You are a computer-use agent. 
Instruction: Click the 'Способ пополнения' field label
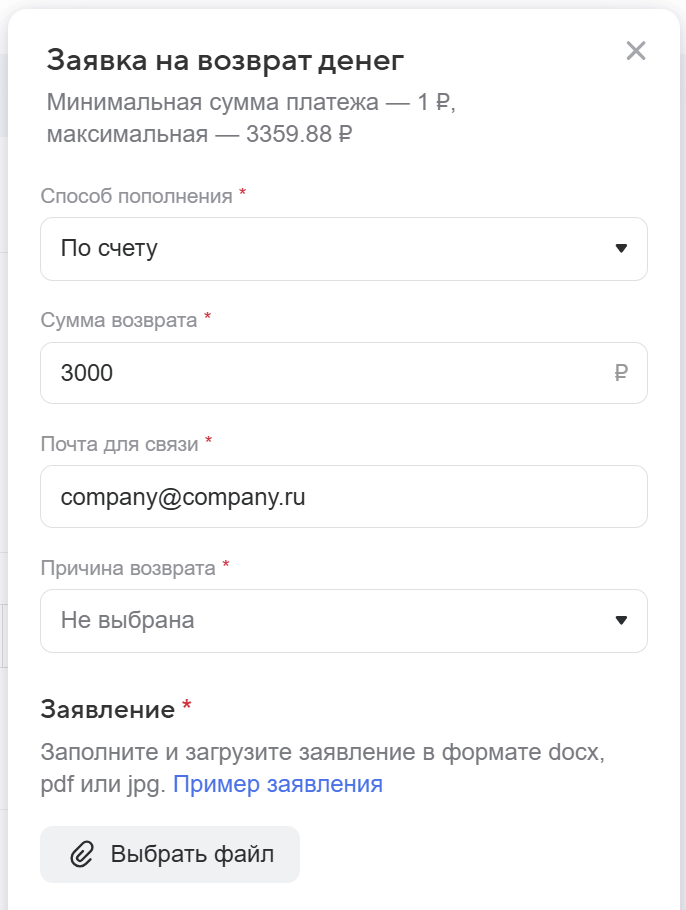(136, 195)
